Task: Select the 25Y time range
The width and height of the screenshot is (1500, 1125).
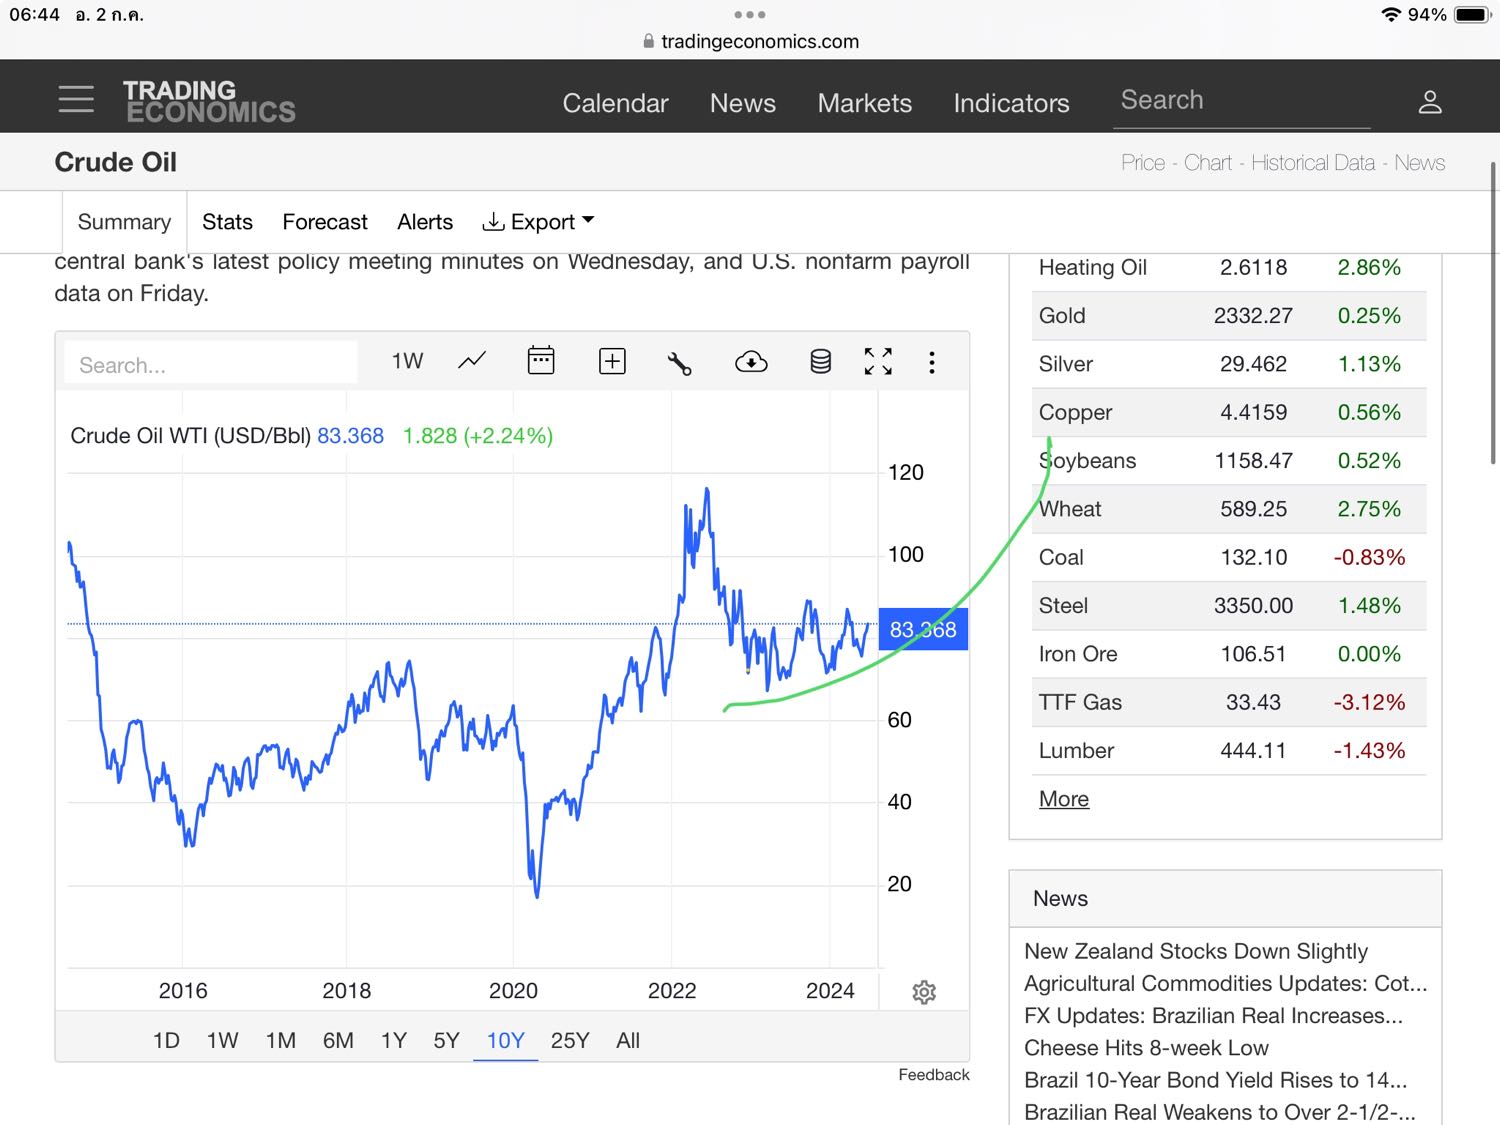Action: tap(570, 1041)
